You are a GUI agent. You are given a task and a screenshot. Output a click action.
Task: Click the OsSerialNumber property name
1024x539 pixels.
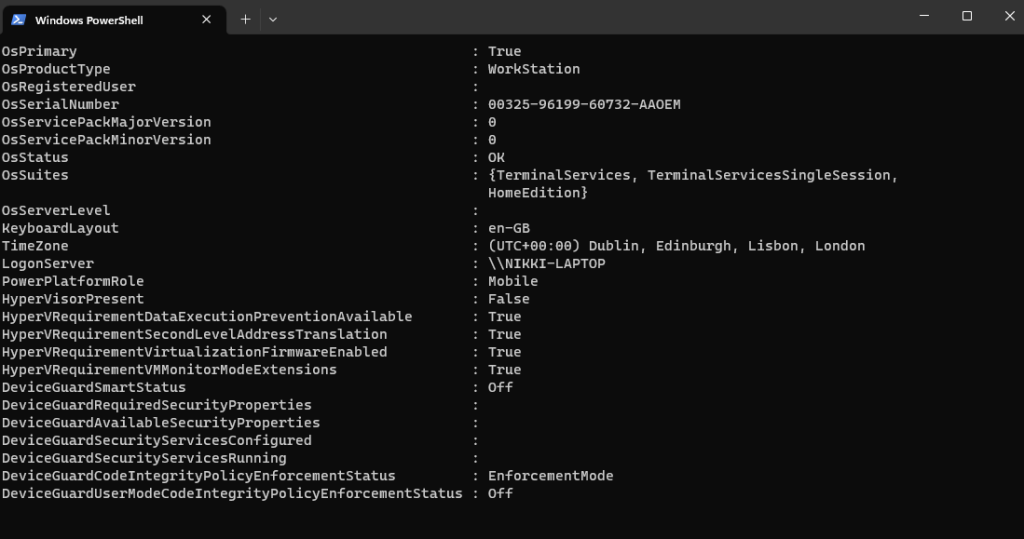point(60,105)
